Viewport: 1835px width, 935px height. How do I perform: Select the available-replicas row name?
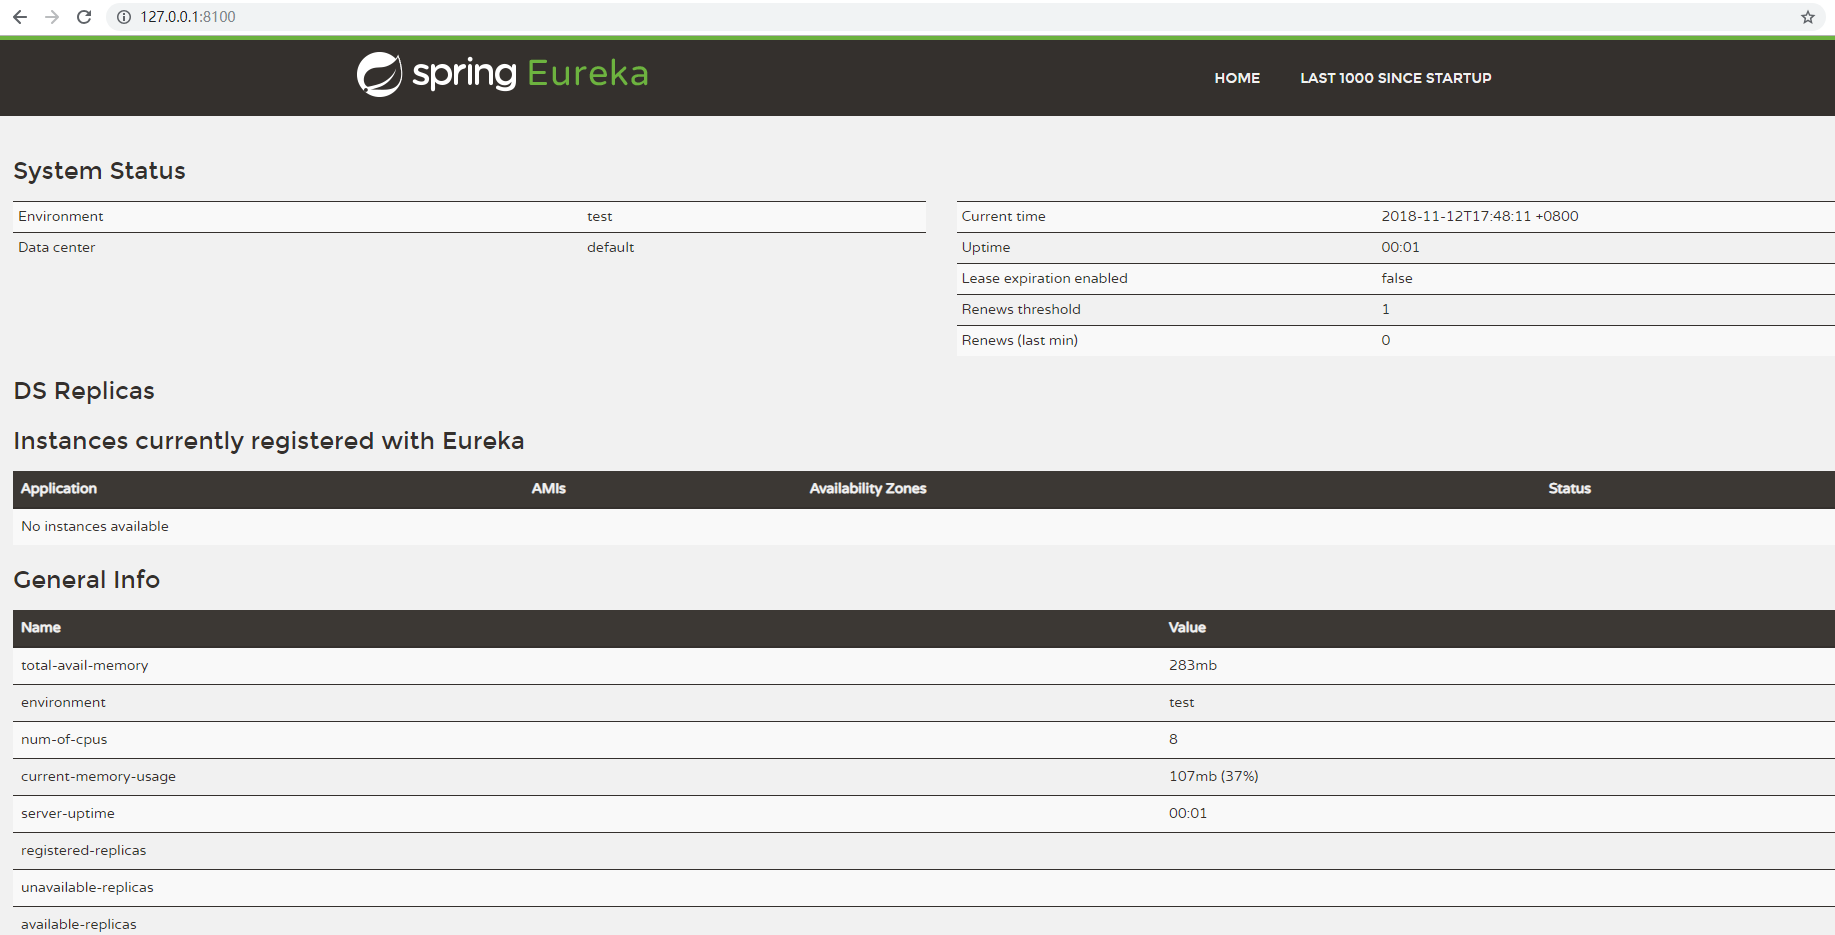coord(79,924)
